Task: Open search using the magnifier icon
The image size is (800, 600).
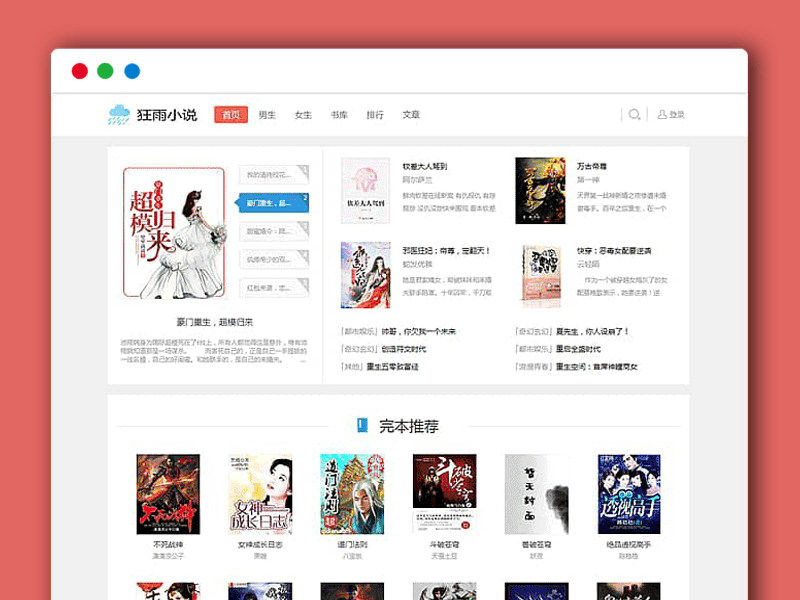Action: tap(635, 114)
